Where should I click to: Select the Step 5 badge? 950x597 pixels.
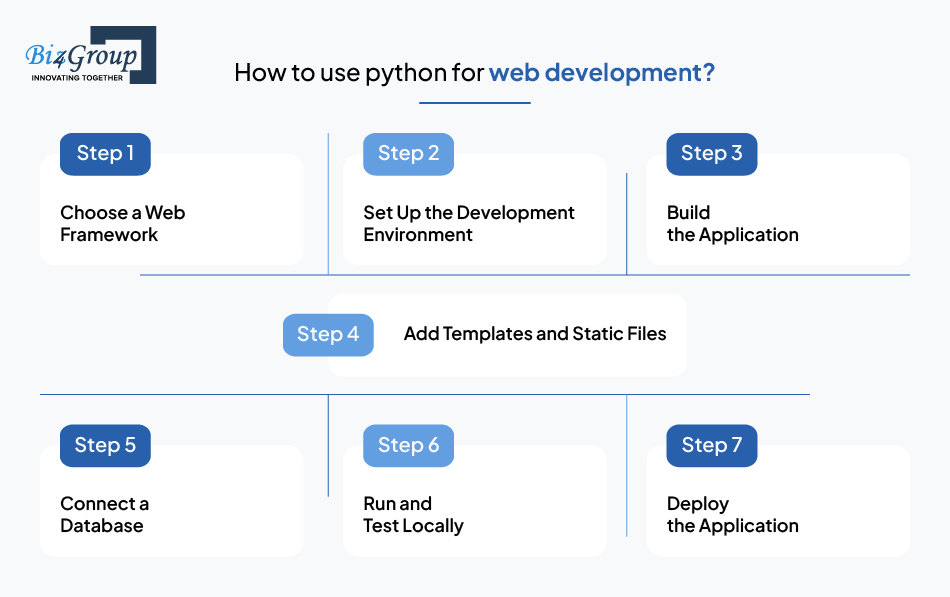pyautogui.click(x=105, y=445)
